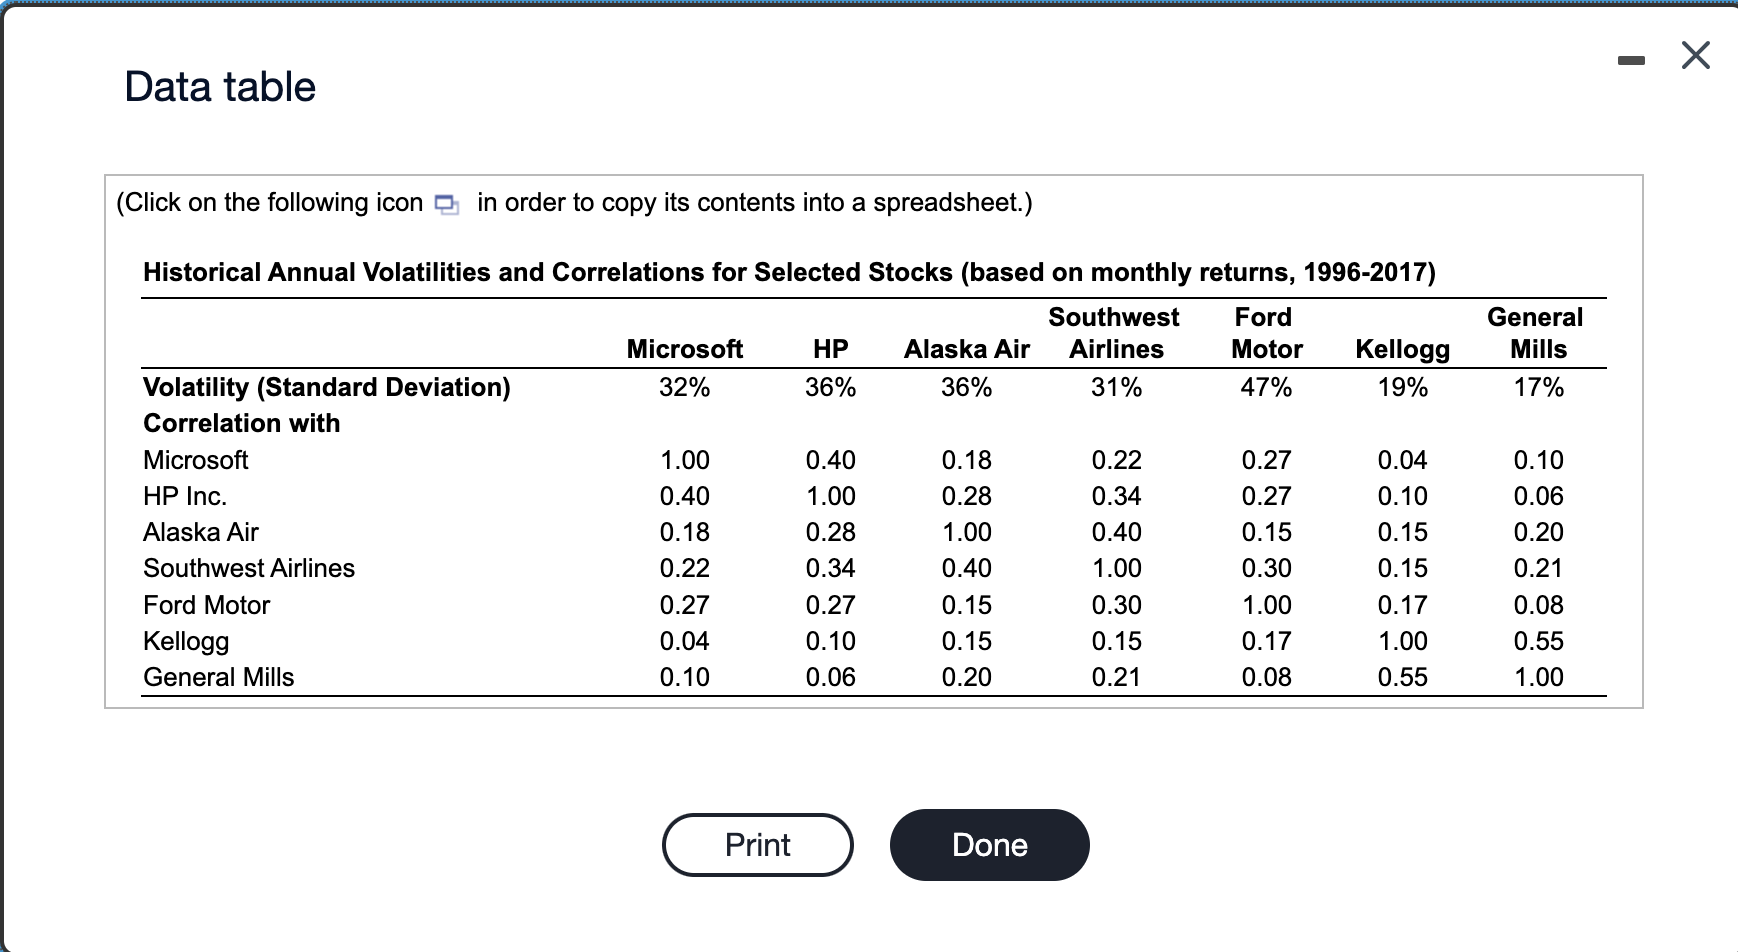The width and height of the screenshot is (1738, 952).
Task: Click the Print button
Action: coord(757,845)
